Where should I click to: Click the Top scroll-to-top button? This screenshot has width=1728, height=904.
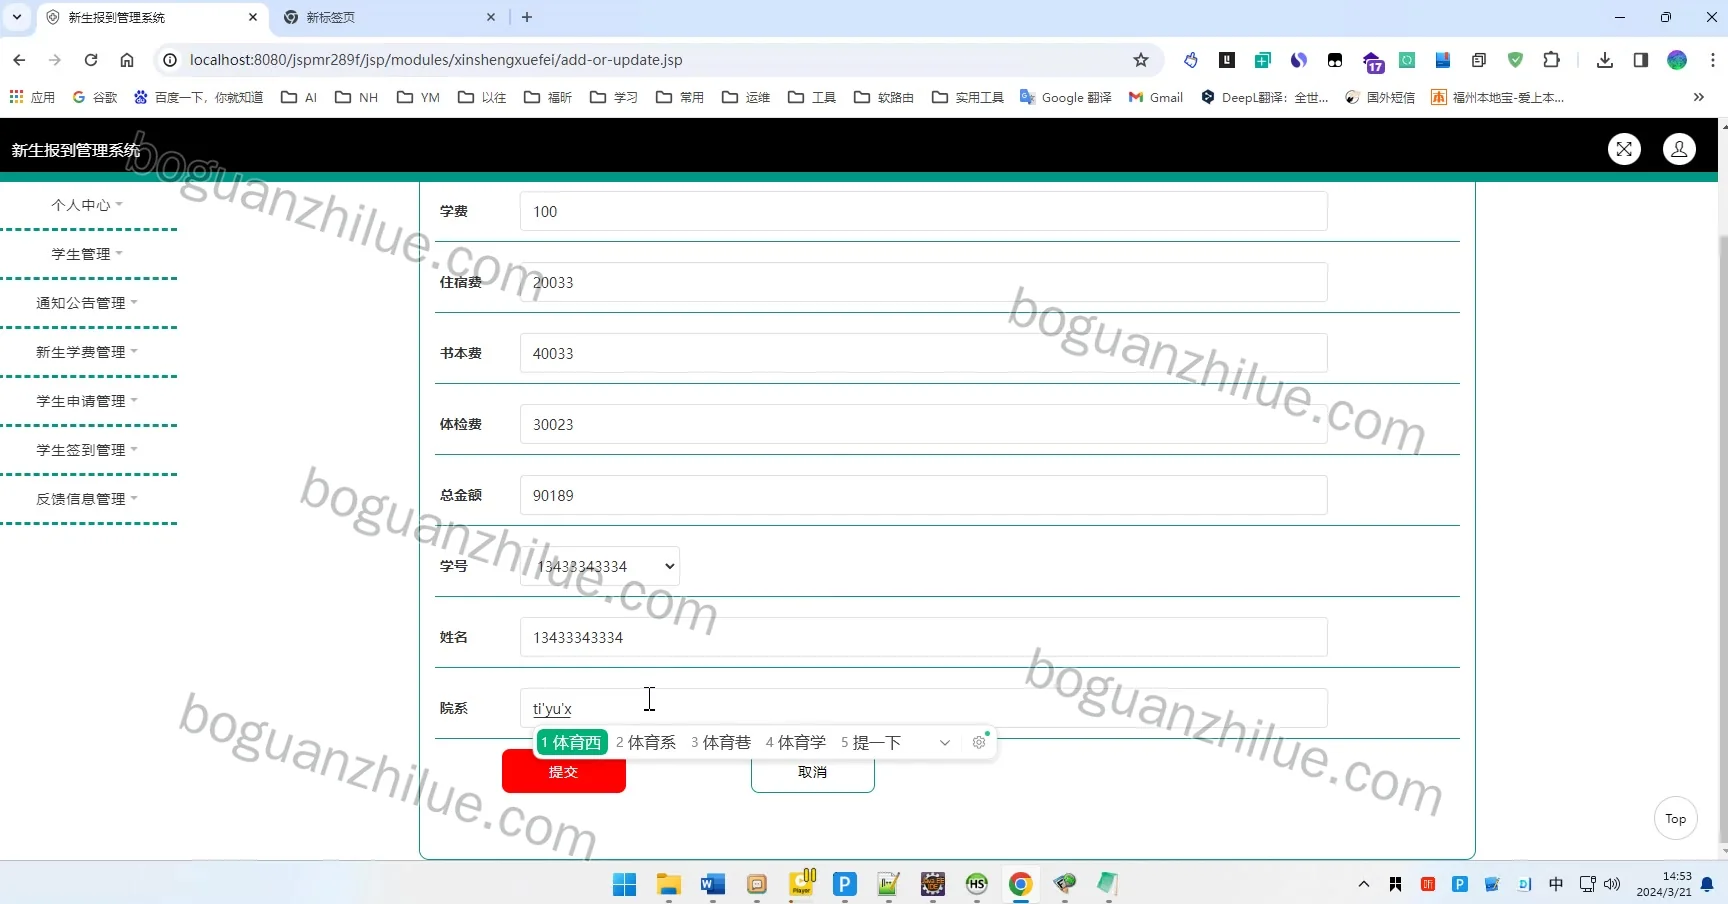1676,819
